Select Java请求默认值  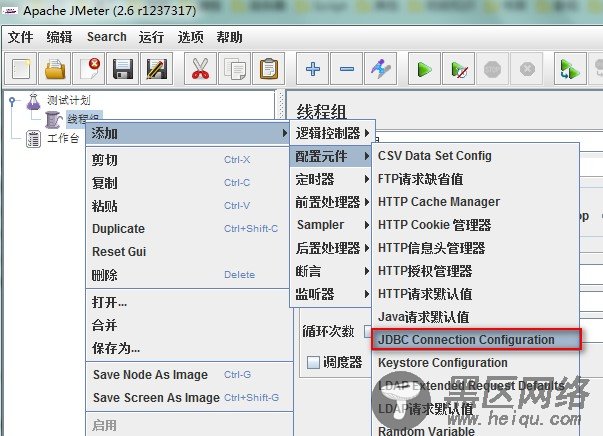pos(475,317)
